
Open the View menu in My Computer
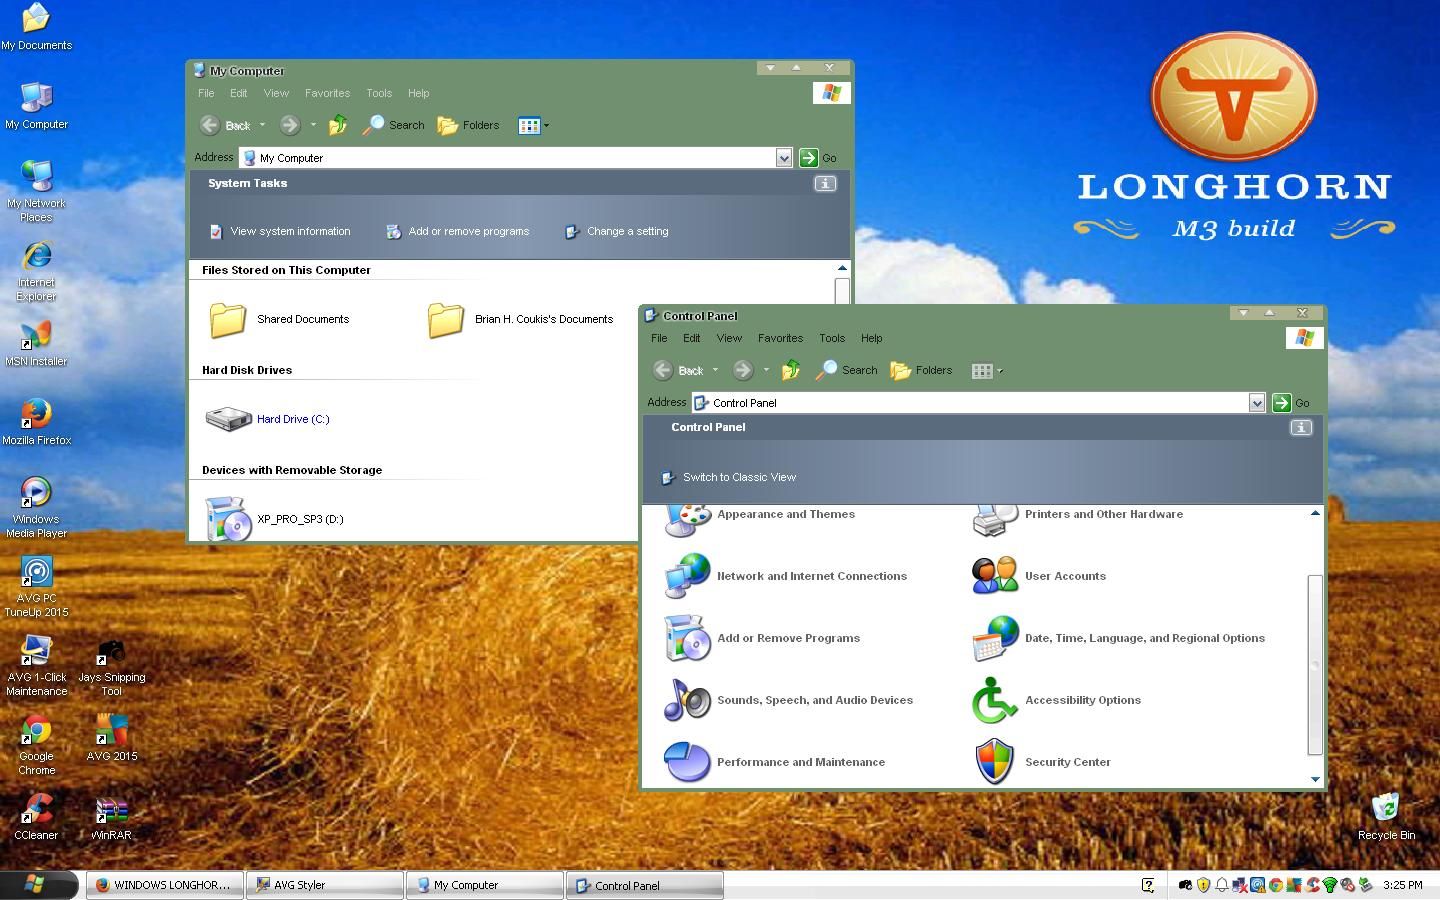[x=276, y=93]
